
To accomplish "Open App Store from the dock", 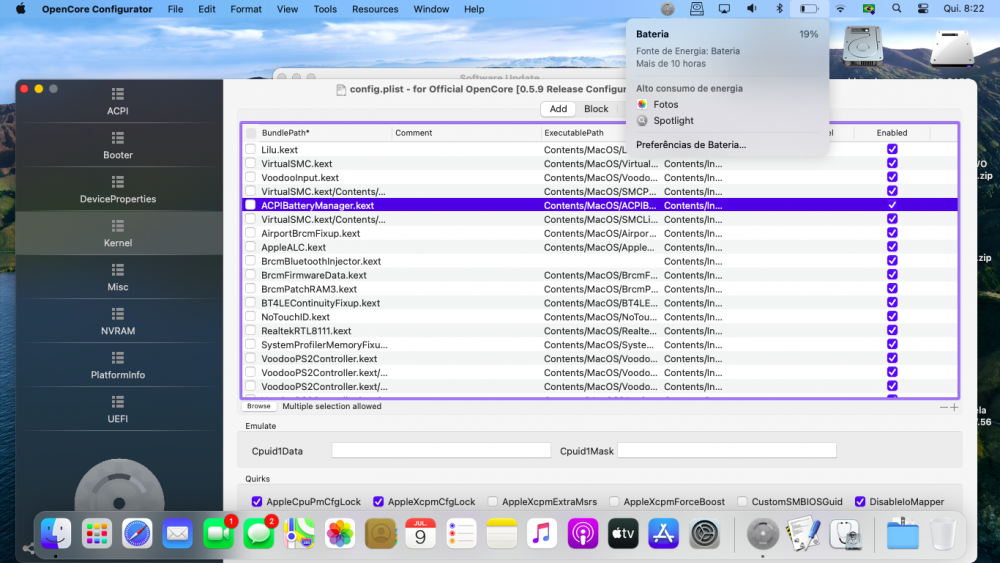I will (x=663, y=534).
